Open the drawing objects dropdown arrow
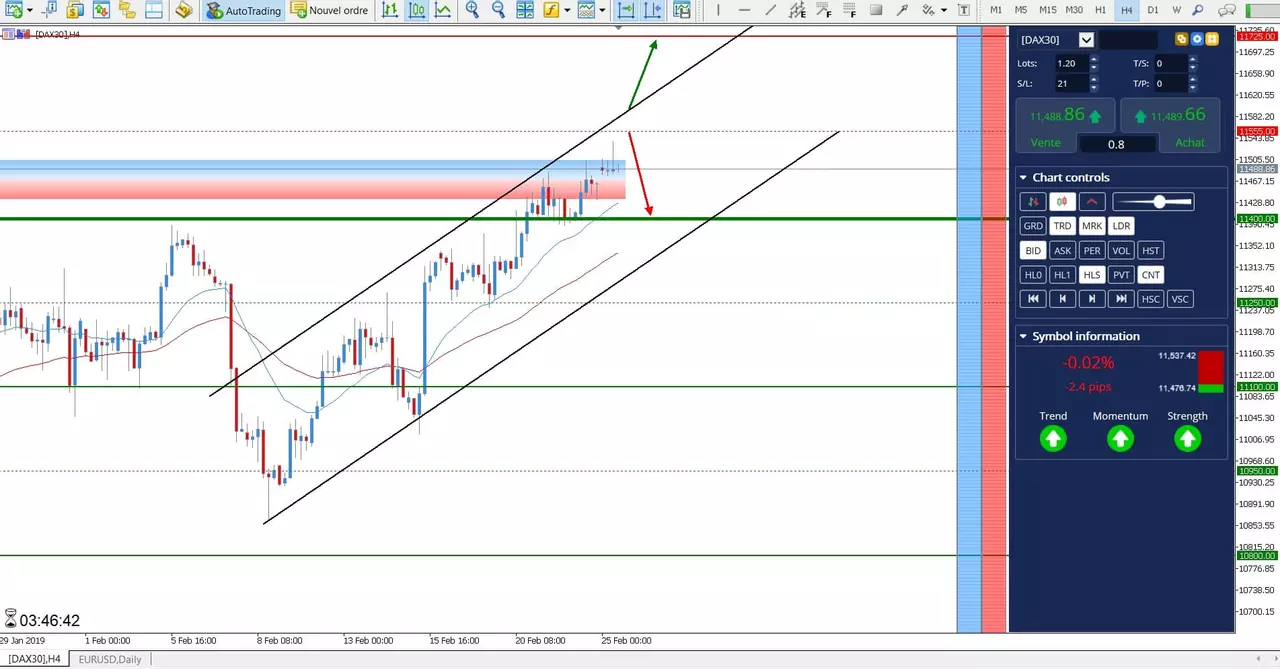The image size is (1280, 669). [944, 11]
